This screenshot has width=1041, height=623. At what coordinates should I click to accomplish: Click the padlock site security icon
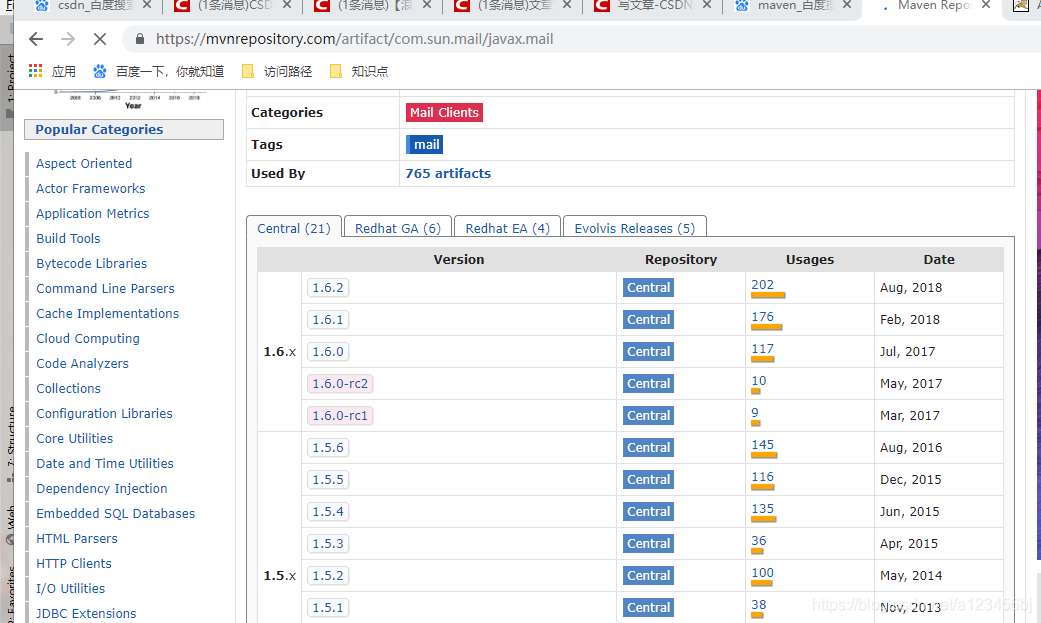tap(139, 39)
